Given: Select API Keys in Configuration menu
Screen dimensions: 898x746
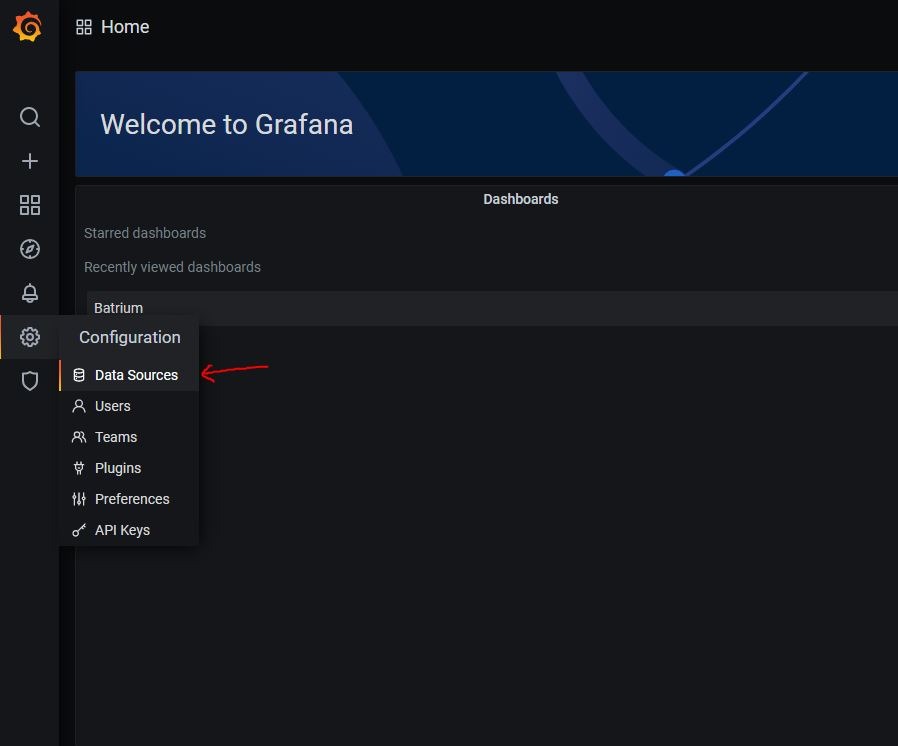Looking at the screenshot, I should click(x=129, y=530).
